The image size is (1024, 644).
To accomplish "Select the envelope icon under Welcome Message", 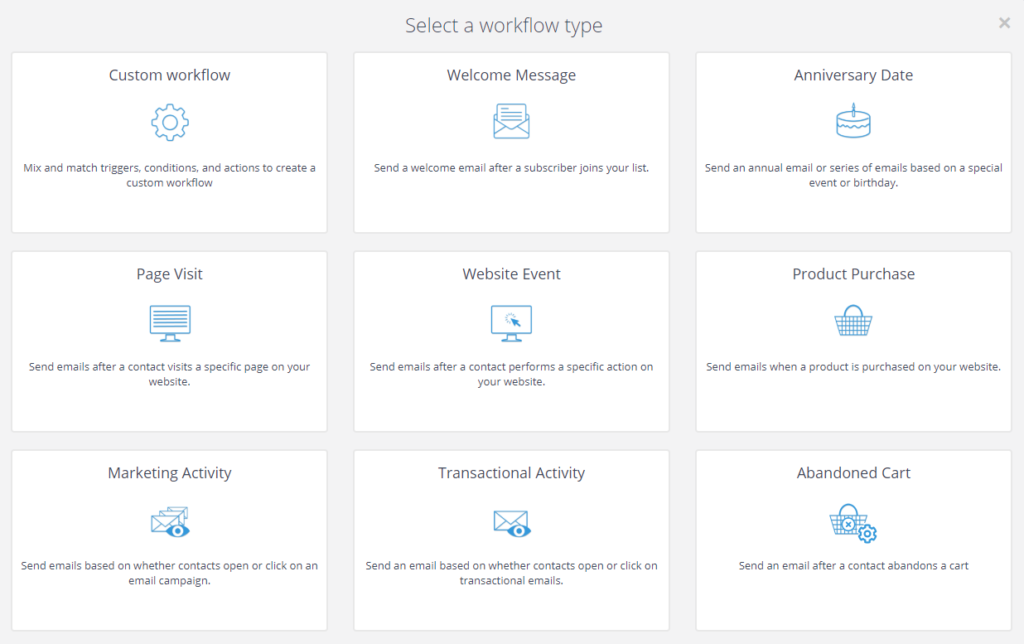I will tap(511, 121).
